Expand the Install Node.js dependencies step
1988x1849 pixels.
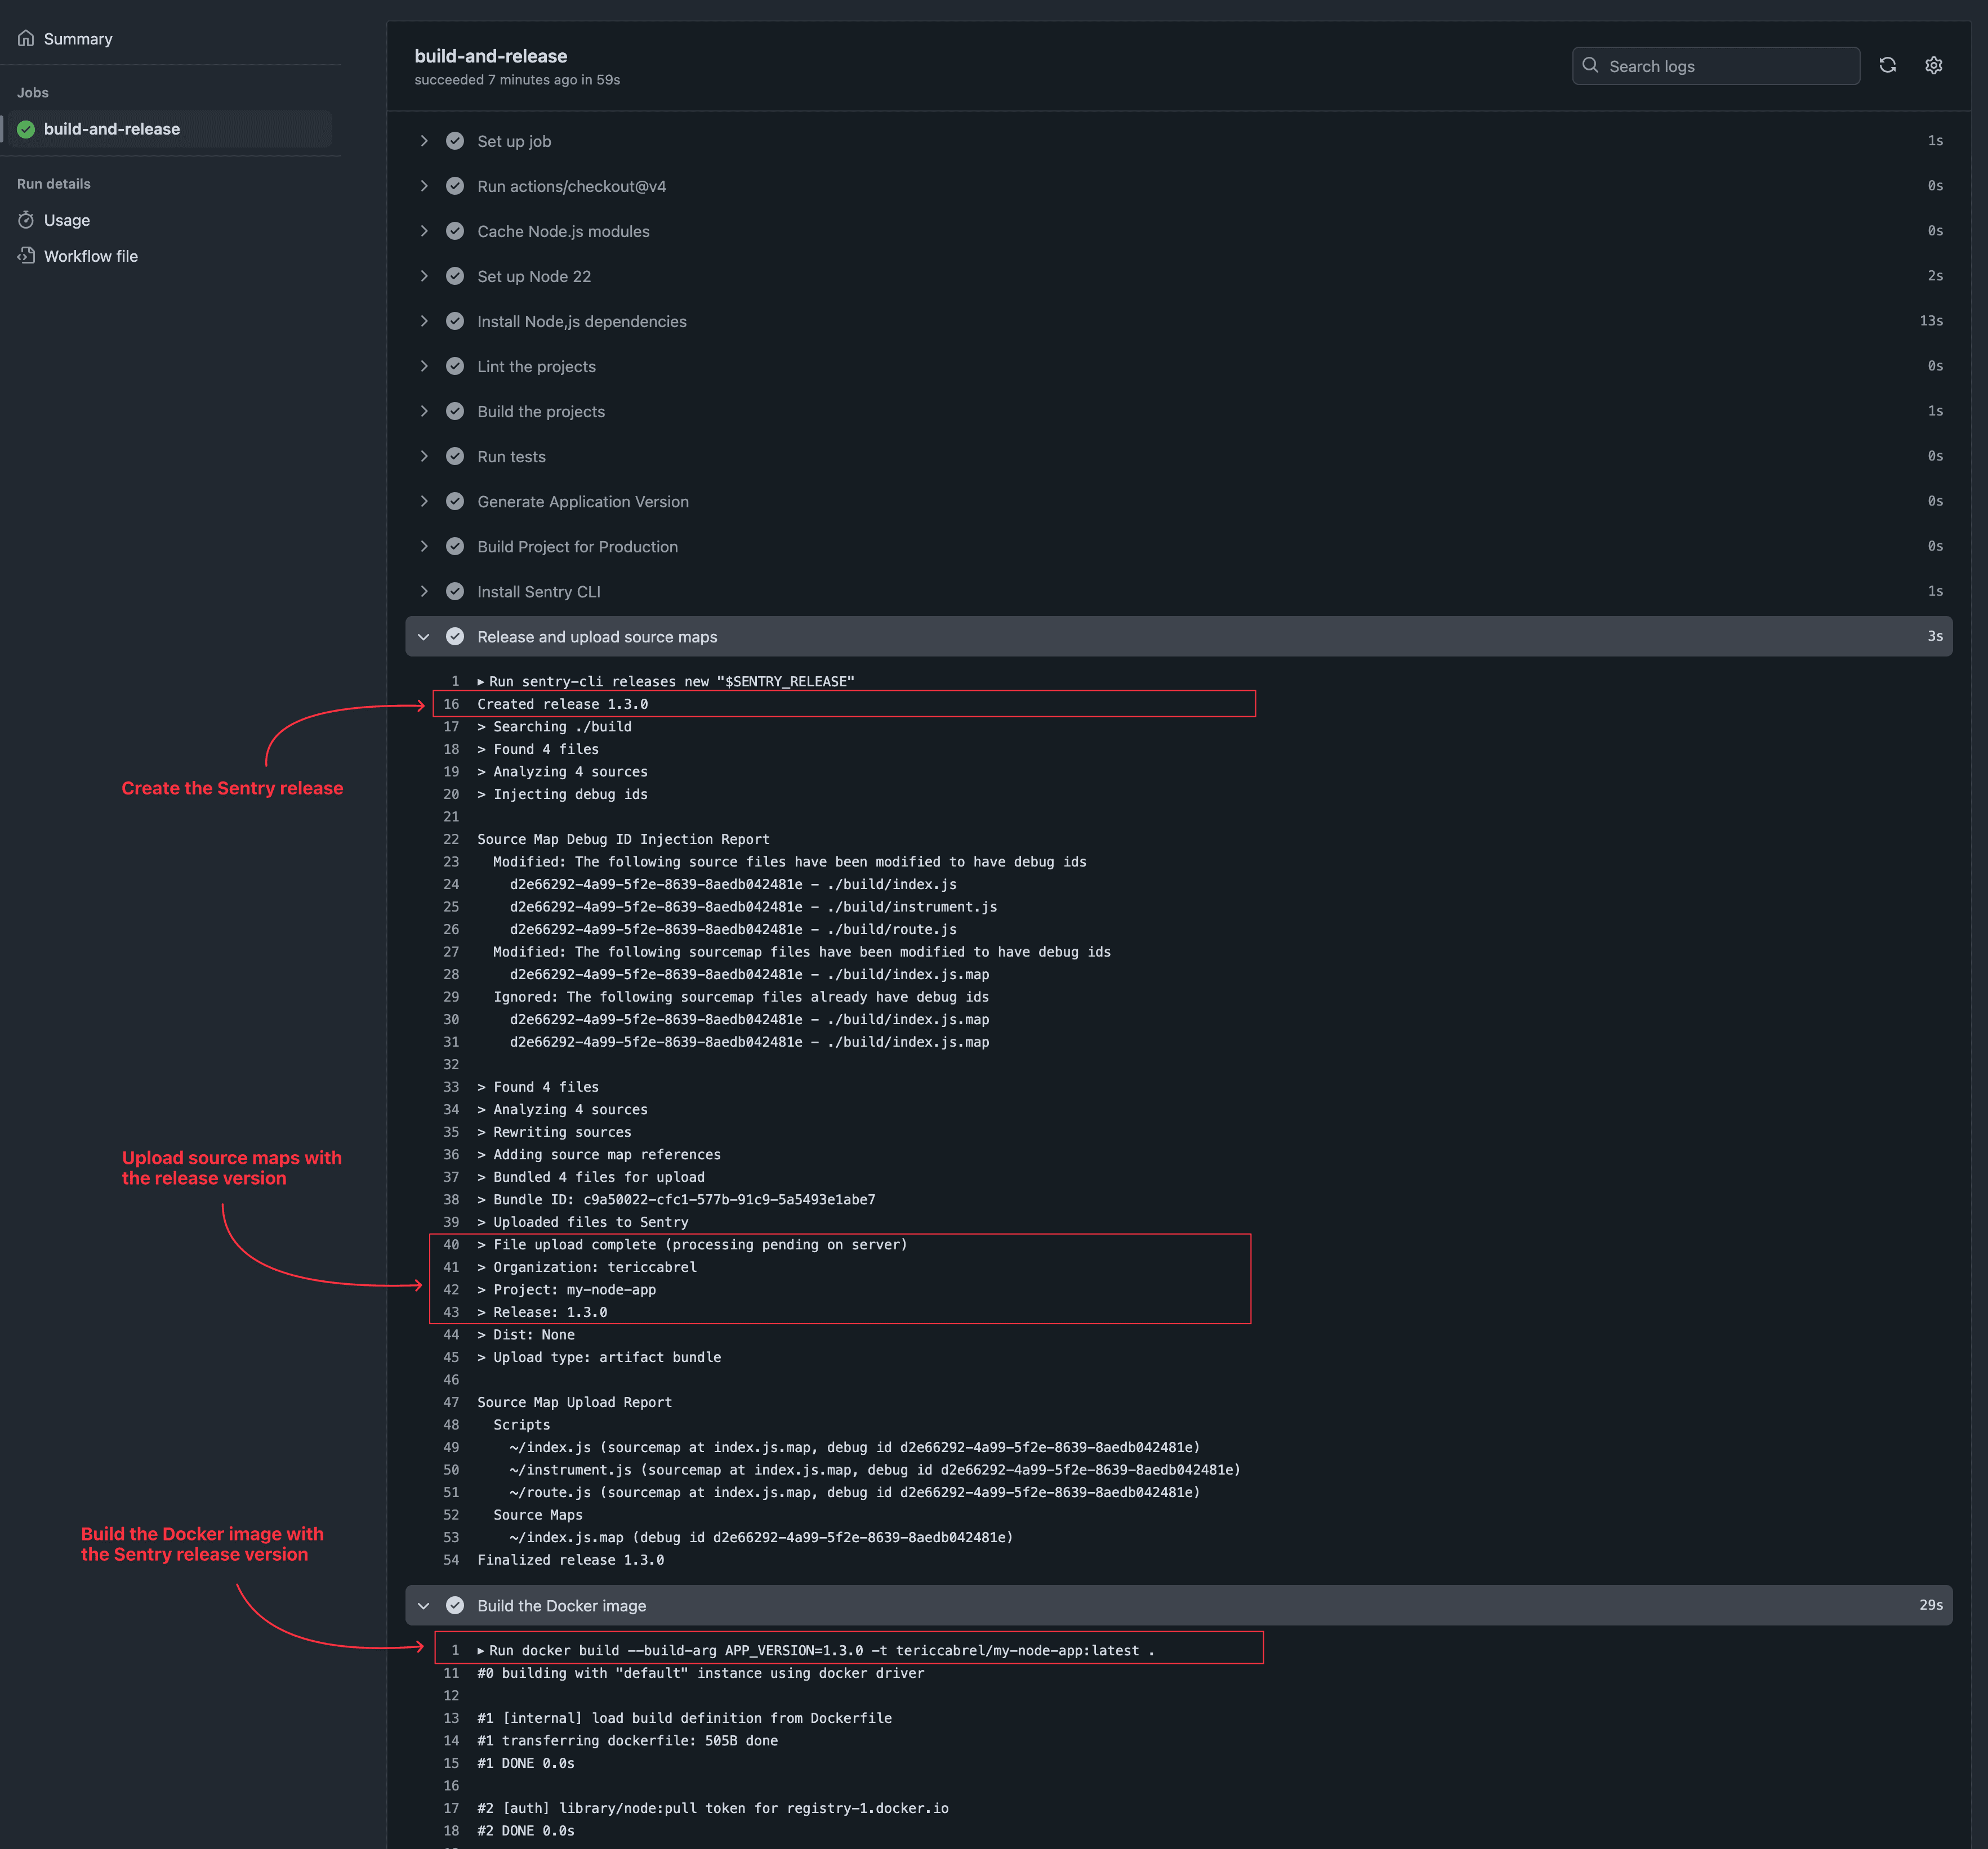tap(424, 321)
